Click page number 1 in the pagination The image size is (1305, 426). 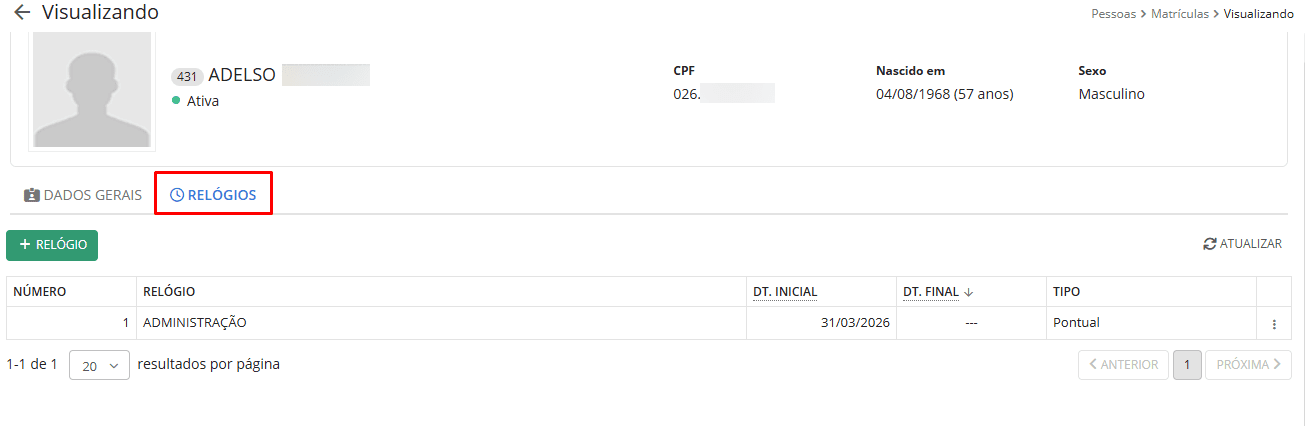pyautogui.click(x=1187, y=365)
